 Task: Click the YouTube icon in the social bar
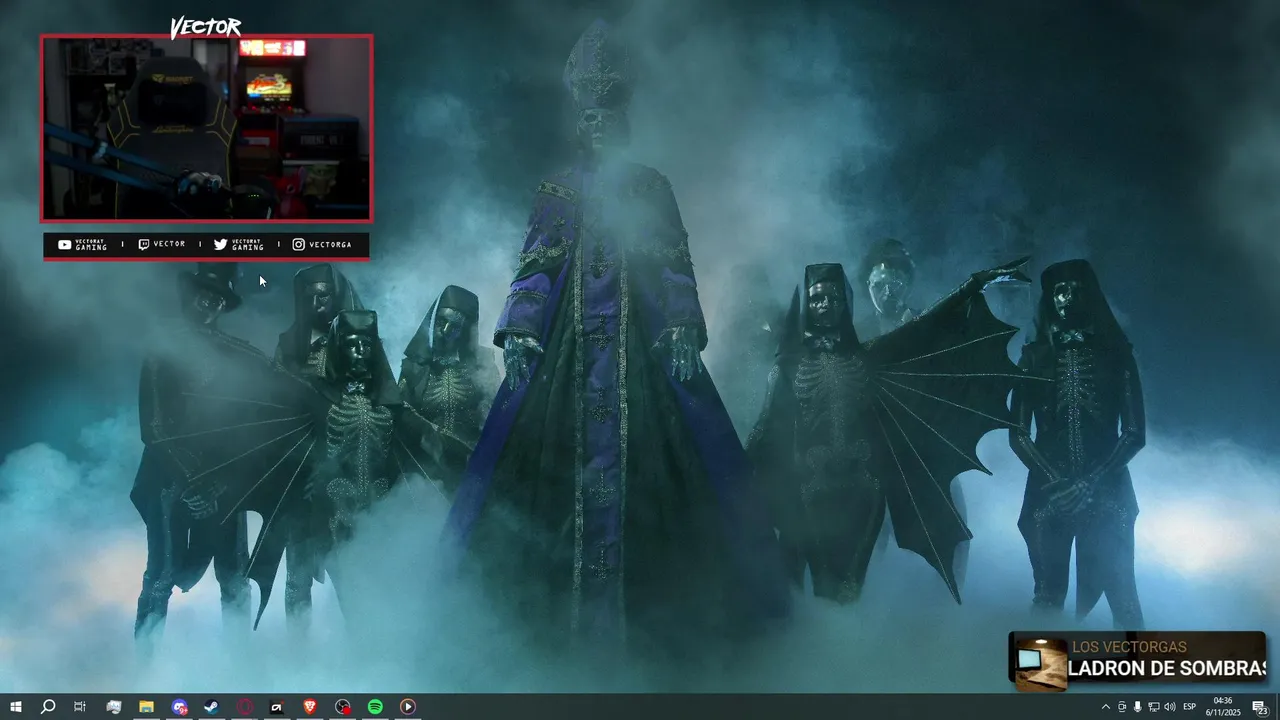click(x=65, y=244)
